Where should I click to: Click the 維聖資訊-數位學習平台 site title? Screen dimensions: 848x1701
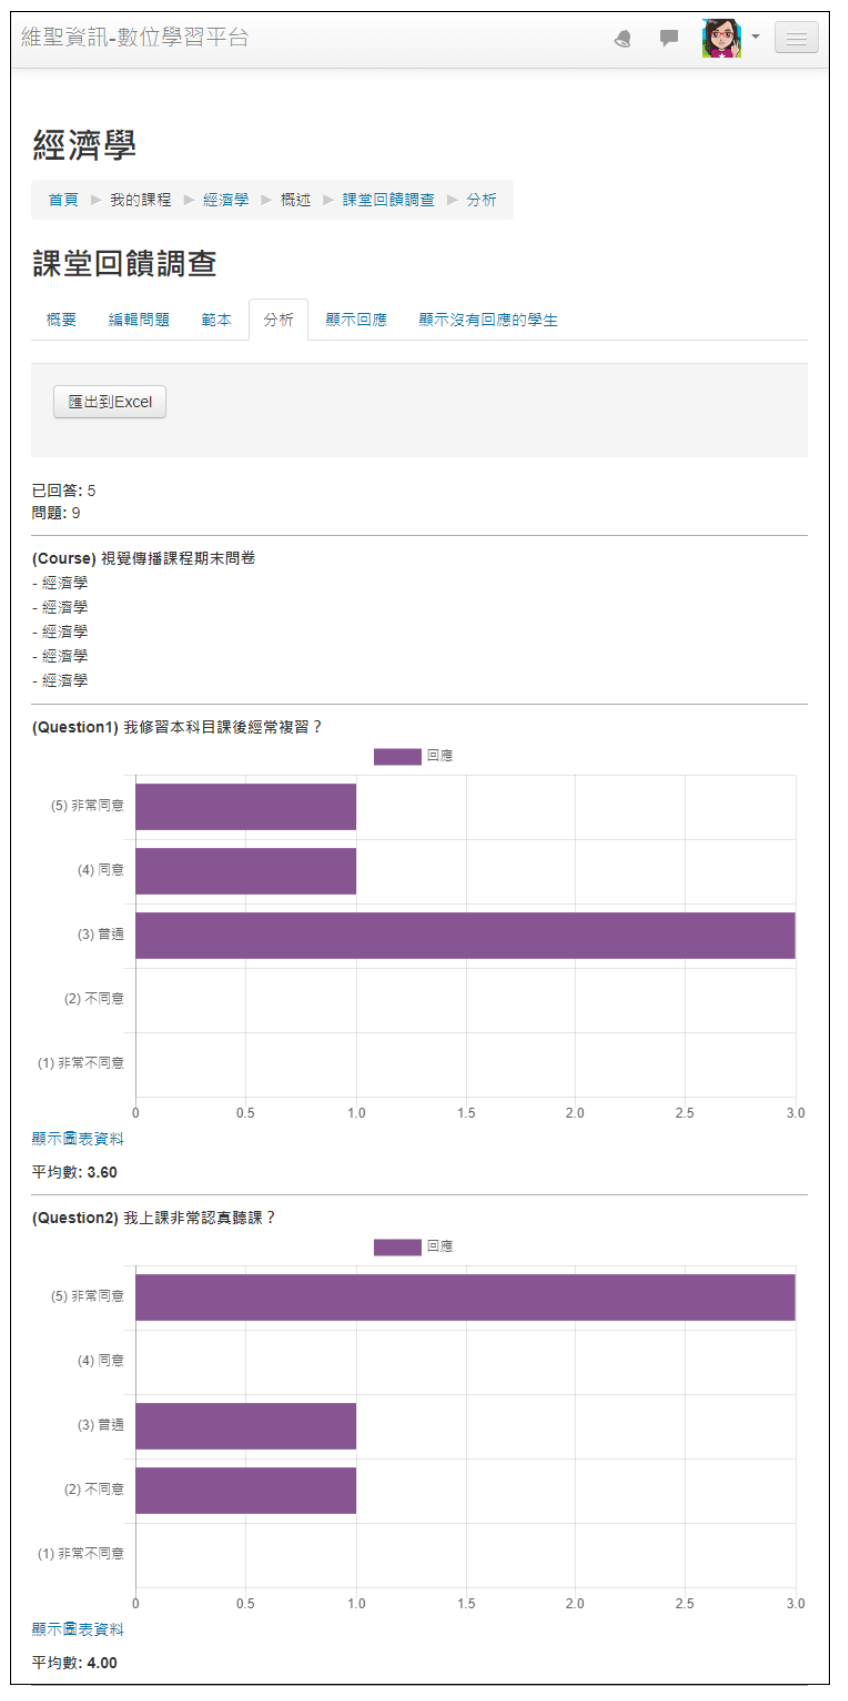tap(135, 38)
